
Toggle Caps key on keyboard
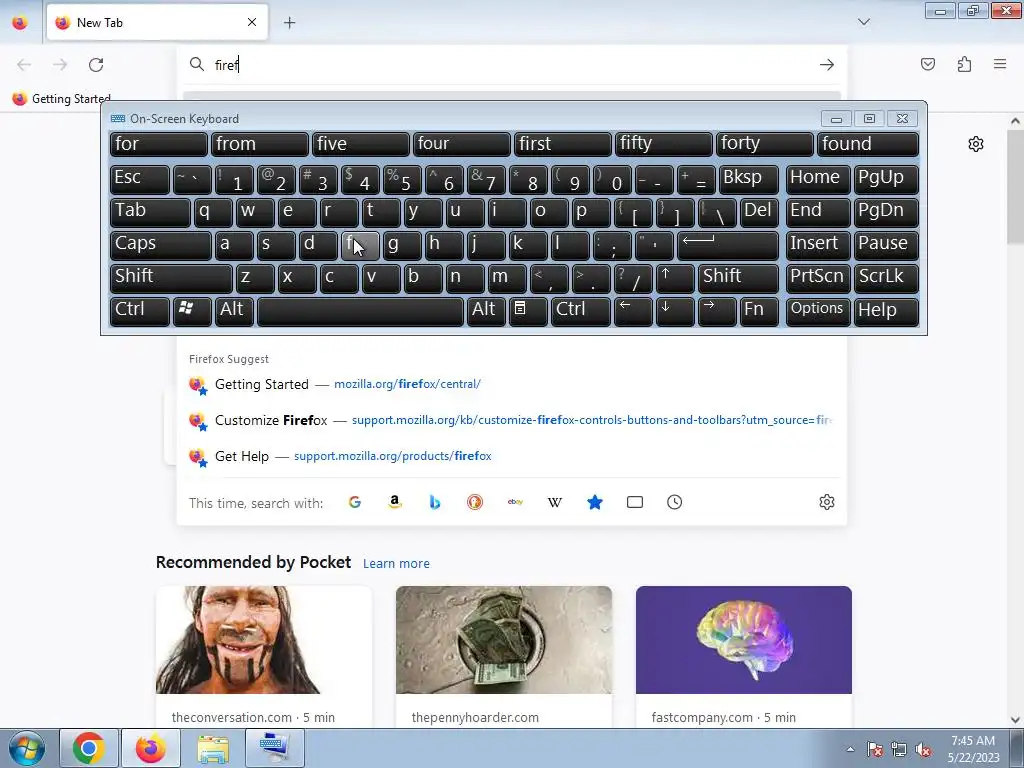coord(161,245)
